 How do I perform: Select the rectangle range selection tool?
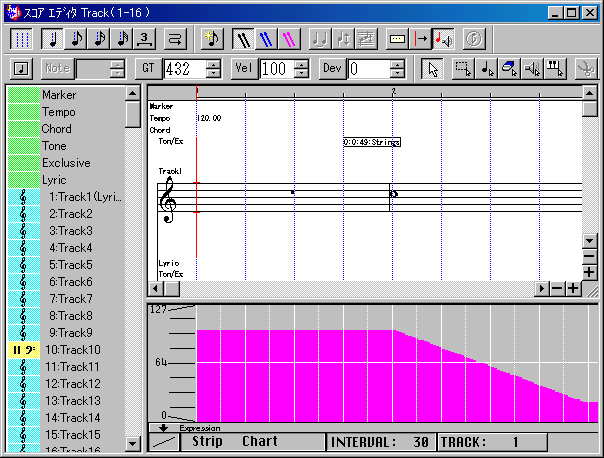click(x=463, y=69)
